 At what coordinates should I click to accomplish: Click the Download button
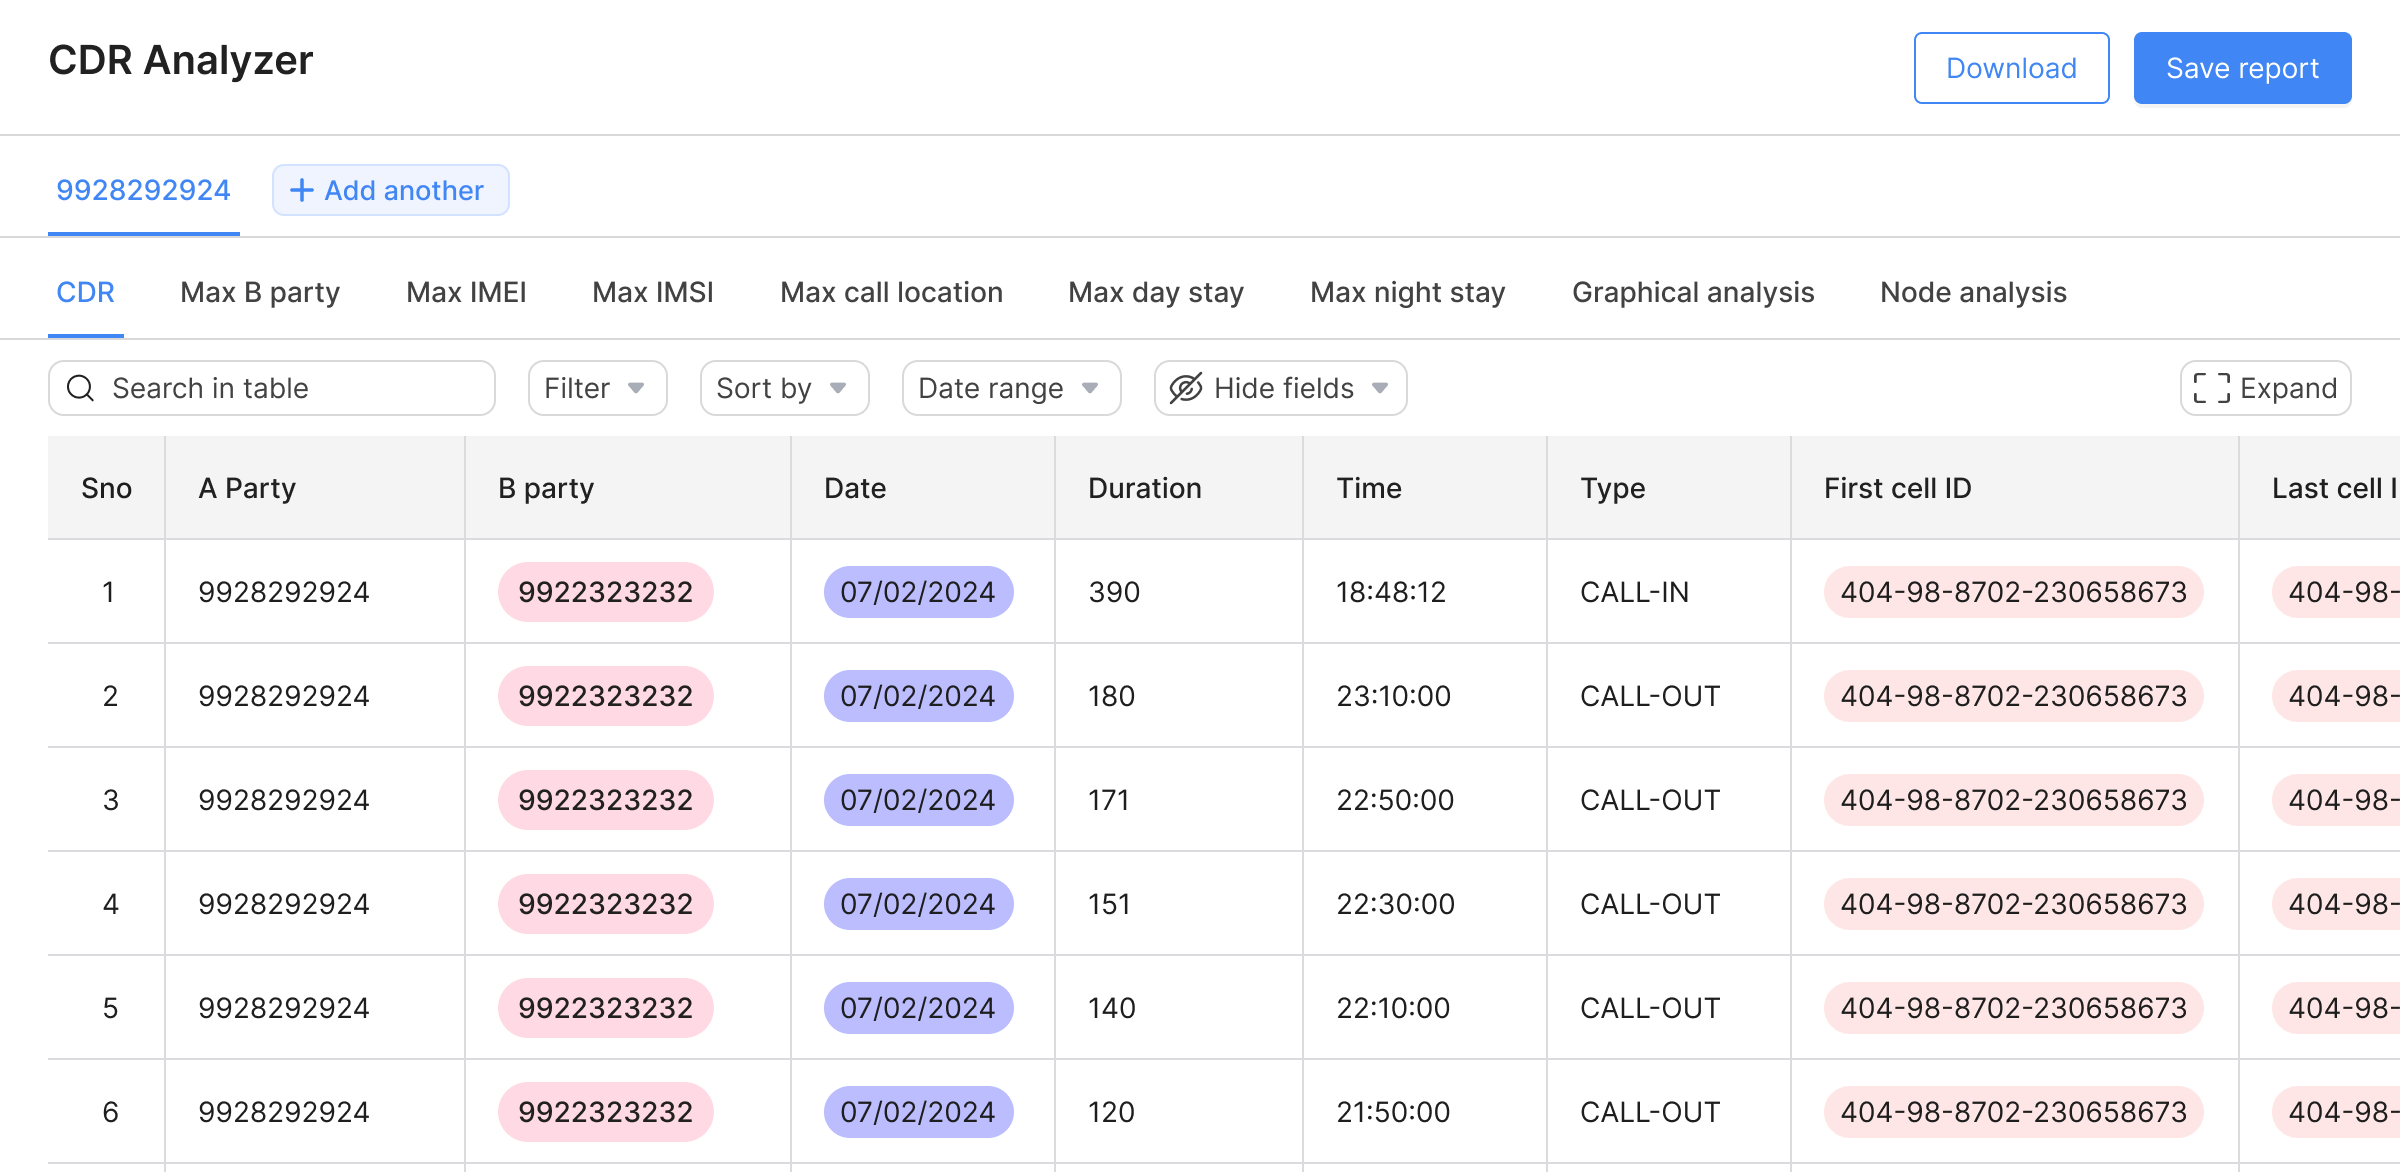point(2011,68)
